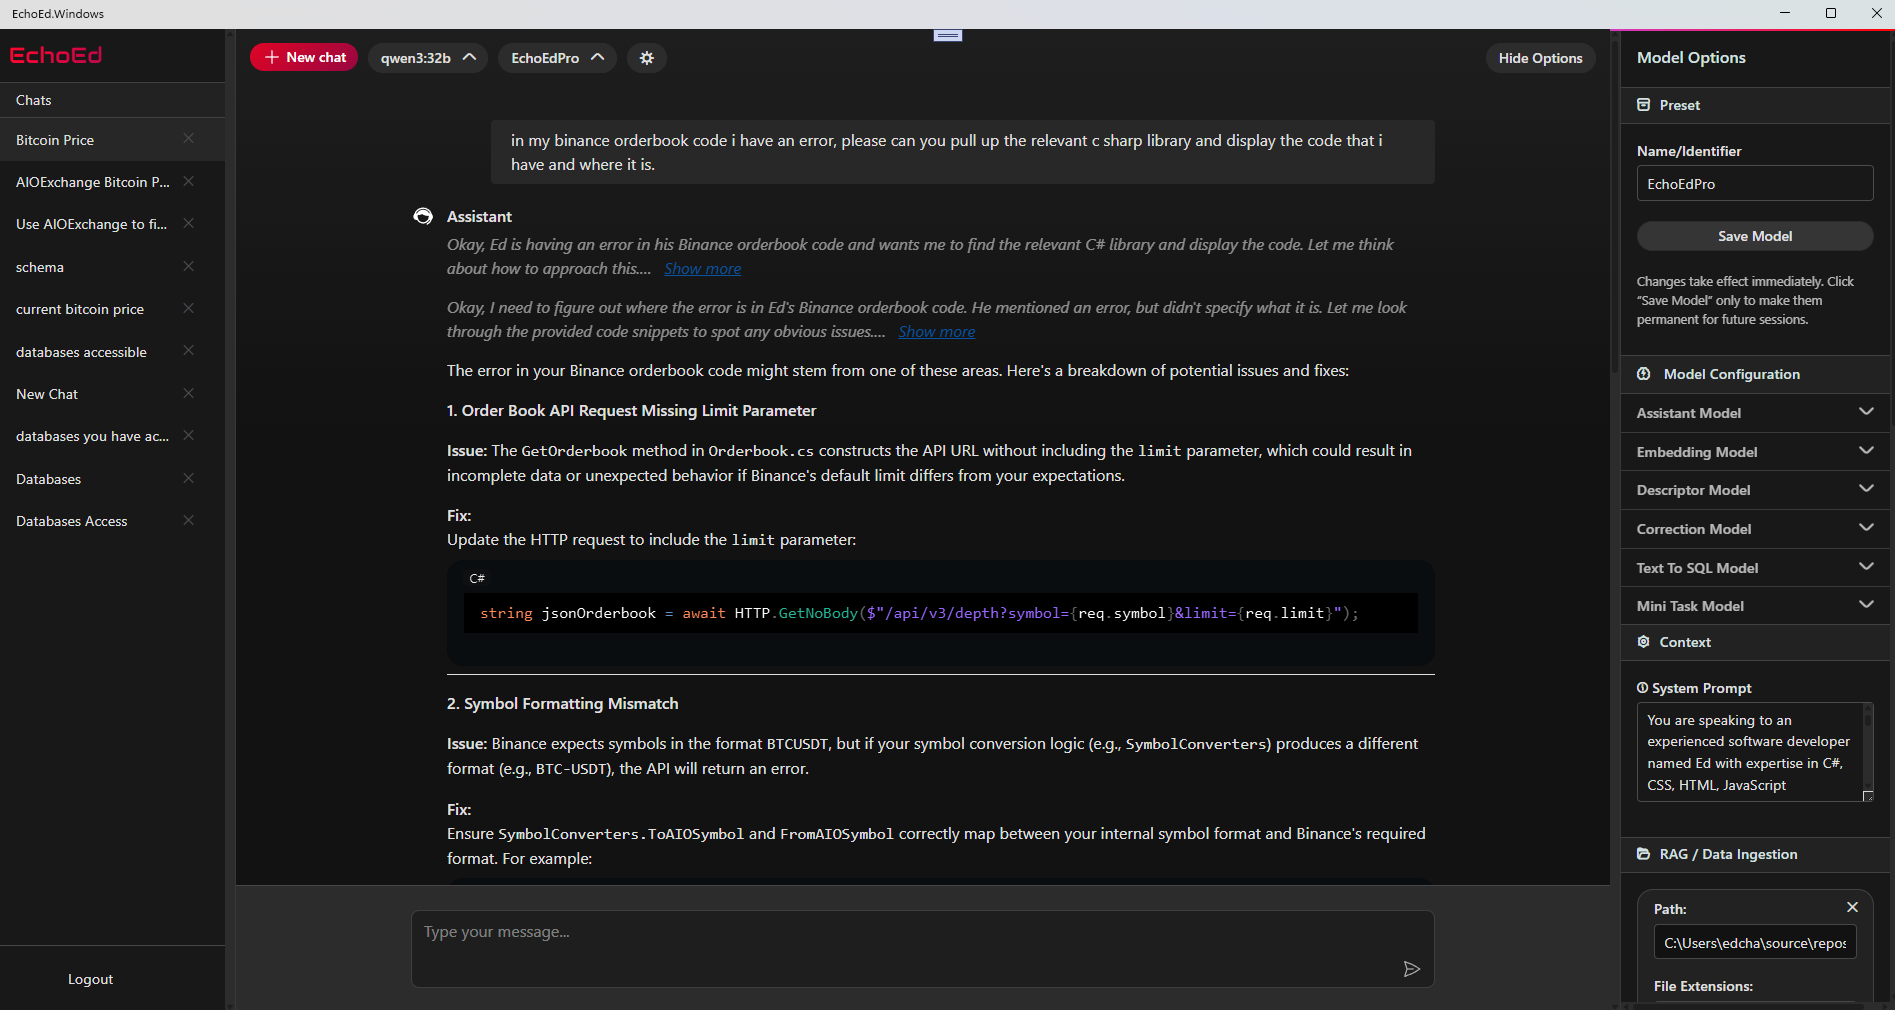Viewport: 1895px width, 1010px height.
Task: Select the databases accessible chat
Action: [81, 352]
